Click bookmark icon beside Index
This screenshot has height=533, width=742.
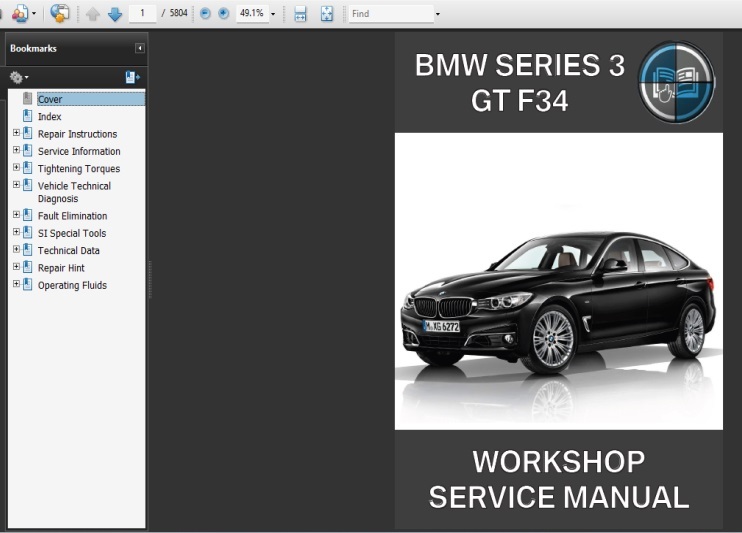point(28,116)
